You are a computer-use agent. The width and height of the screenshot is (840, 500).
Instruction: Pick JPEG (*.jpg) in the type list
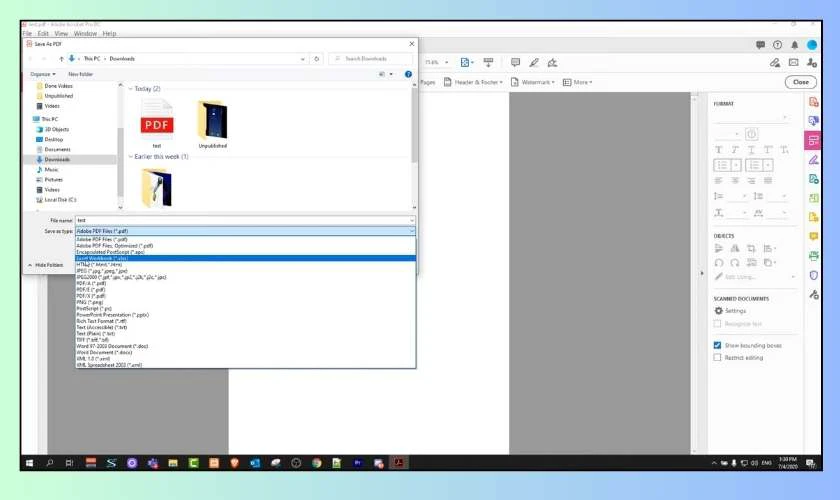pyautogui.click(x=245, y=271)
